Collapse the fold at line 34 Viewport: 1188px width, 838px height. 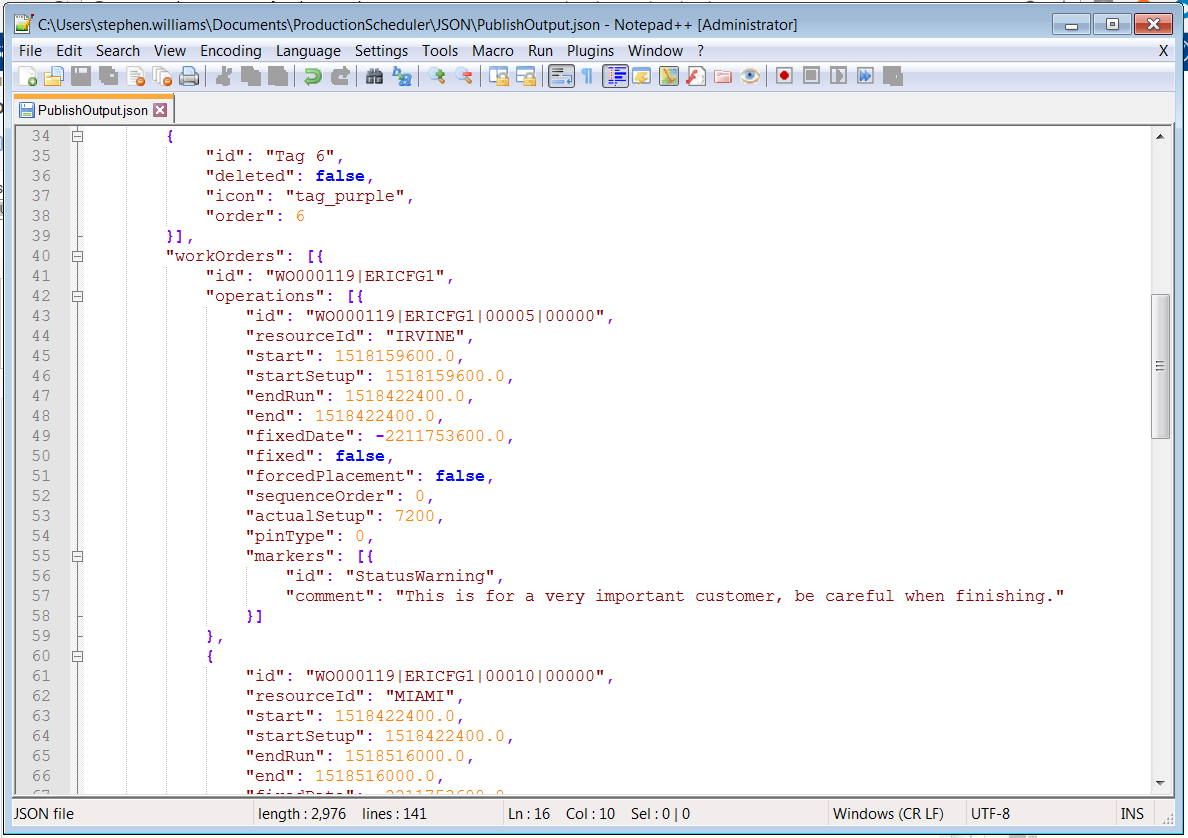pyautogui.click(x=77, y=136)
